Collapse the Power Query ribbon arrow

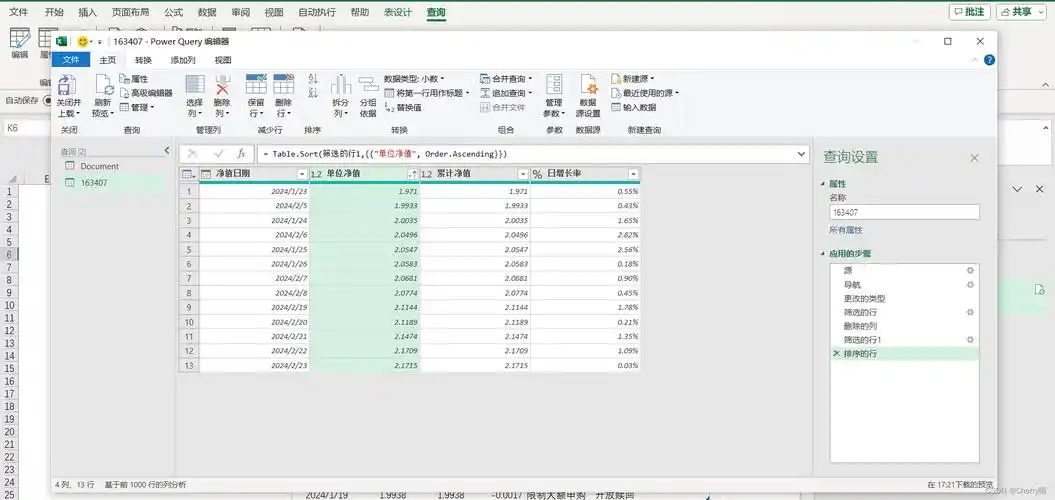coord(976,60)
